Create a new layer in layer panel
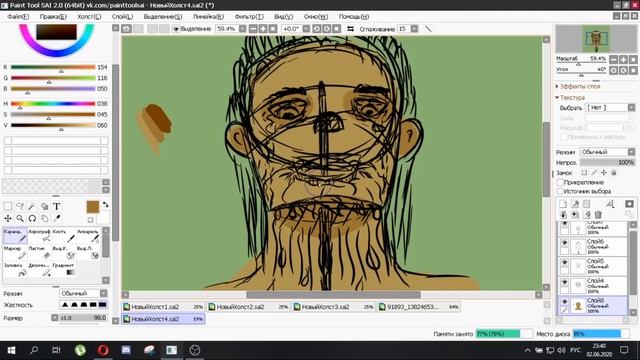Image resolution: width=640 pixels, height=360 pixels. click(563, 204)
